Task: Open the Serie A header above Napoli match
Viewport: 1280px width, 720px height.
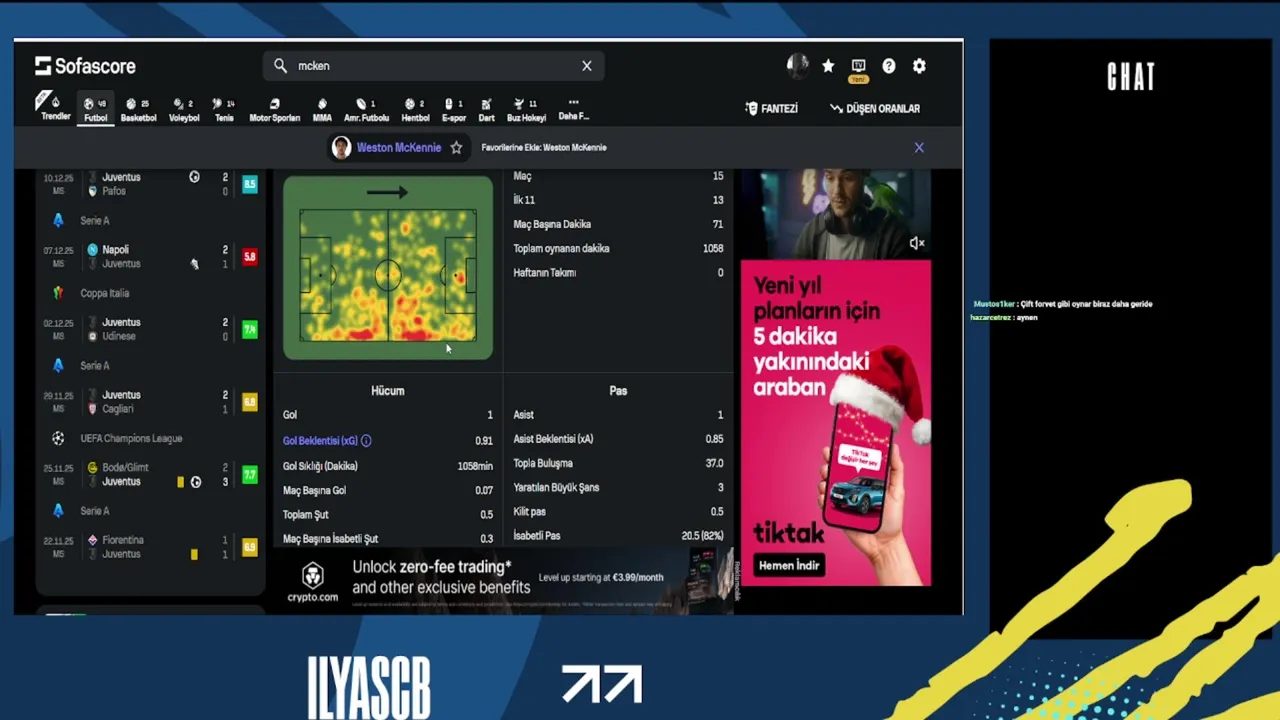Action: point(95,220)
